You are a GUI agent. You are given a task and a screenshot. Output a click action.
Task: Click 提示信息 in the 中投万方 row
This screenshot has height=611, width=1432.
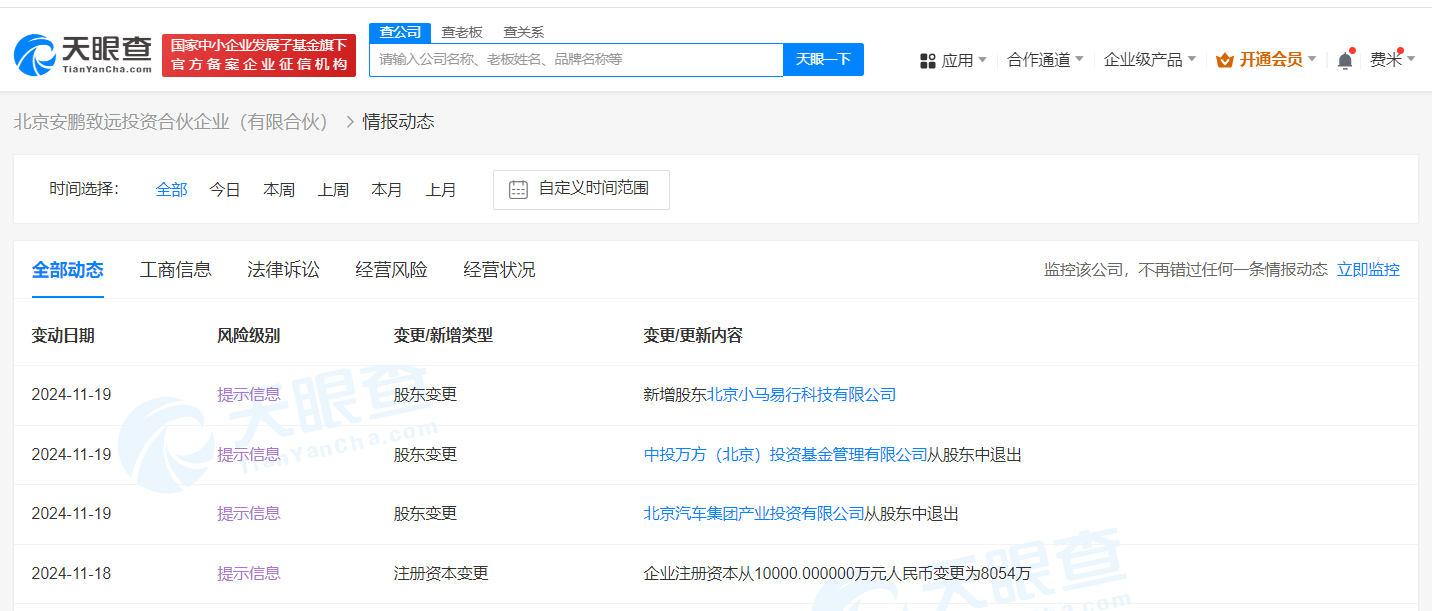pyautogui.click(x=249, y=455)
